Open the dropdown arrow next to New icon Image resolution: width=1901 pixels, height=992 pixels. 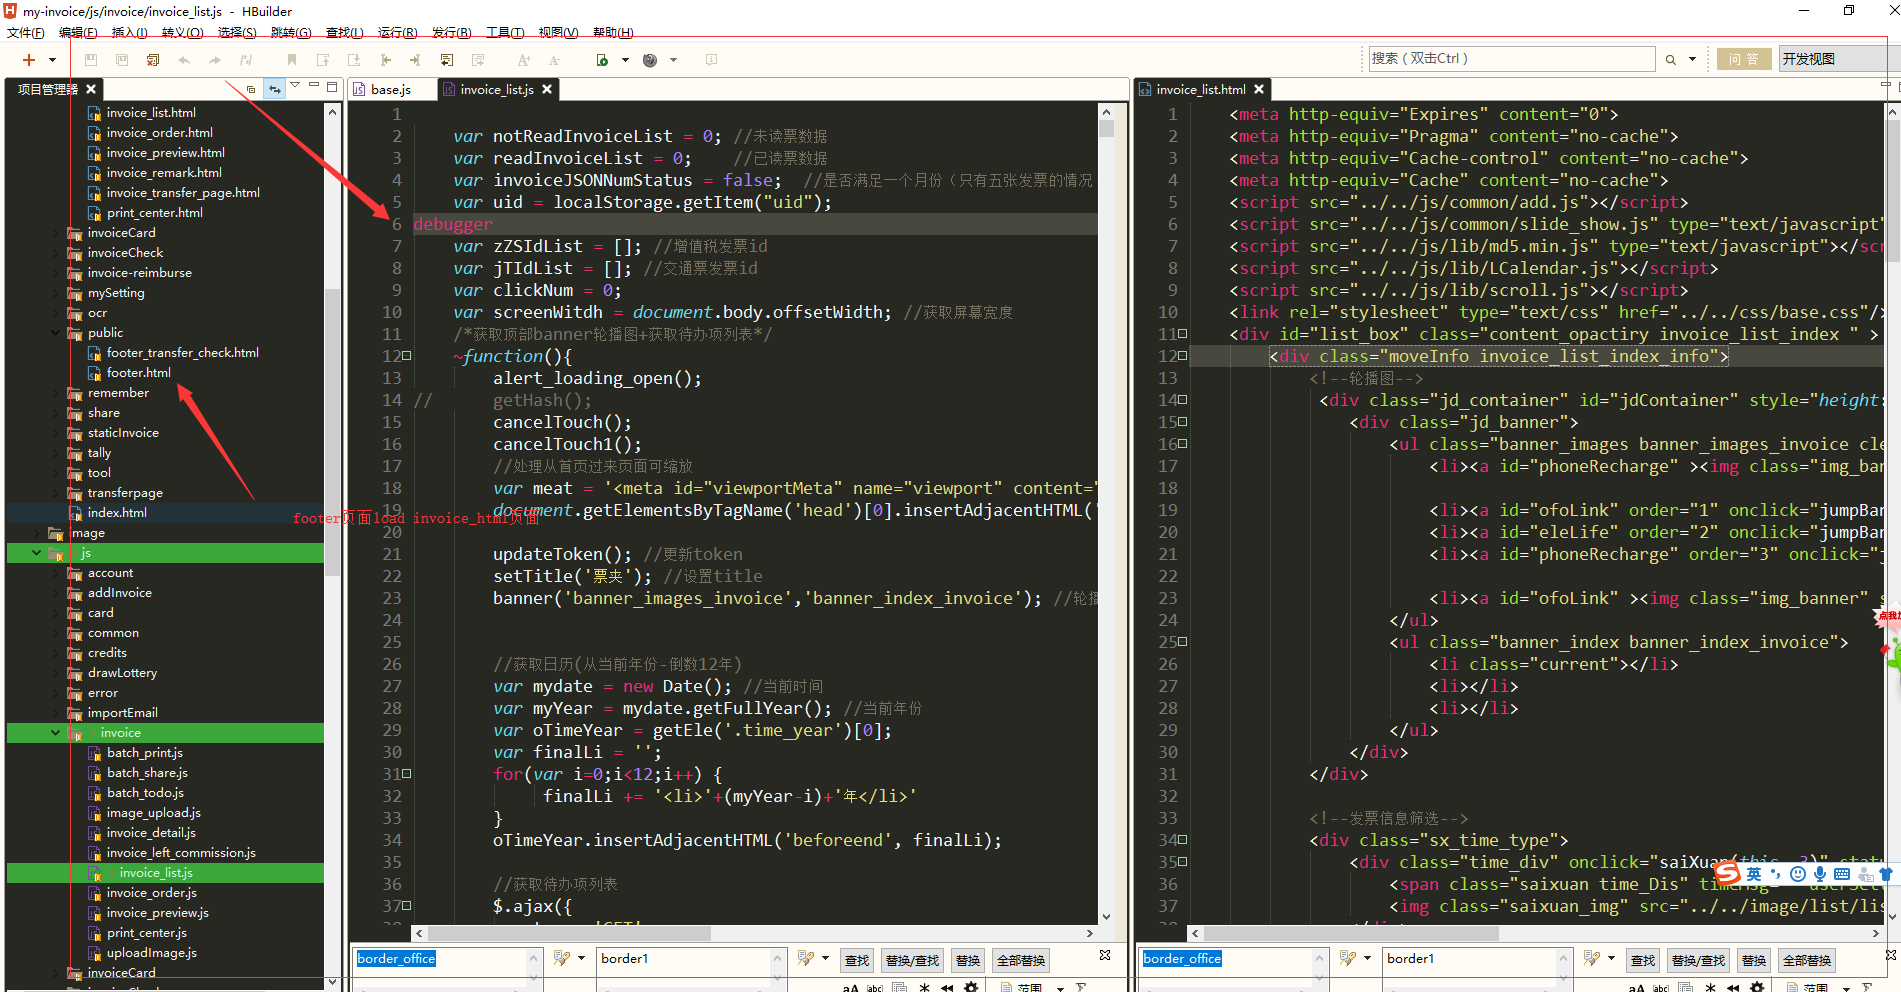pos(52,60)
